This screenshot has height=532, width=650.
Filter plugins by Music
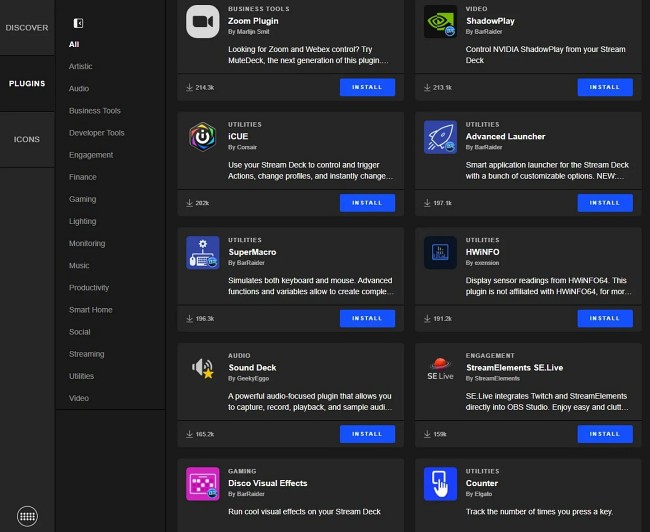tap(79, 265)
